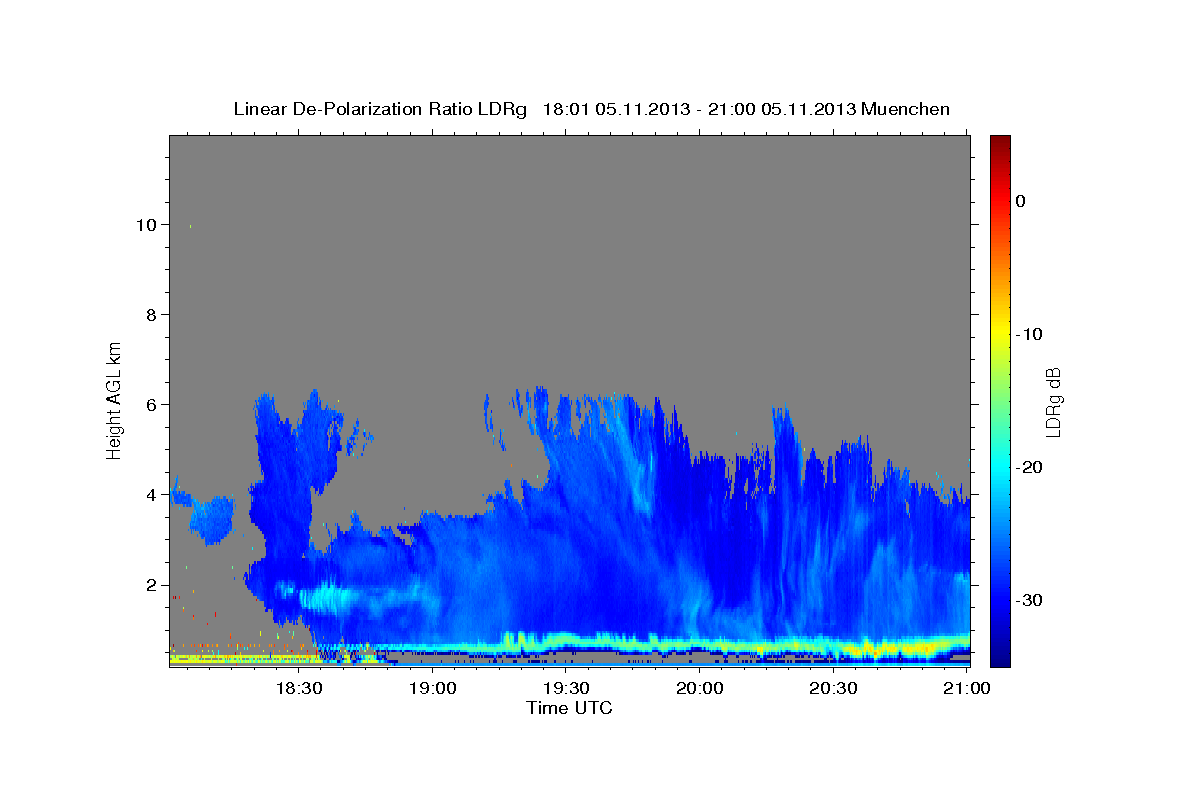
Task: Click the plot title 'Linear De-Polarization Ratio LDRg'
Action: tap(379, 109)
